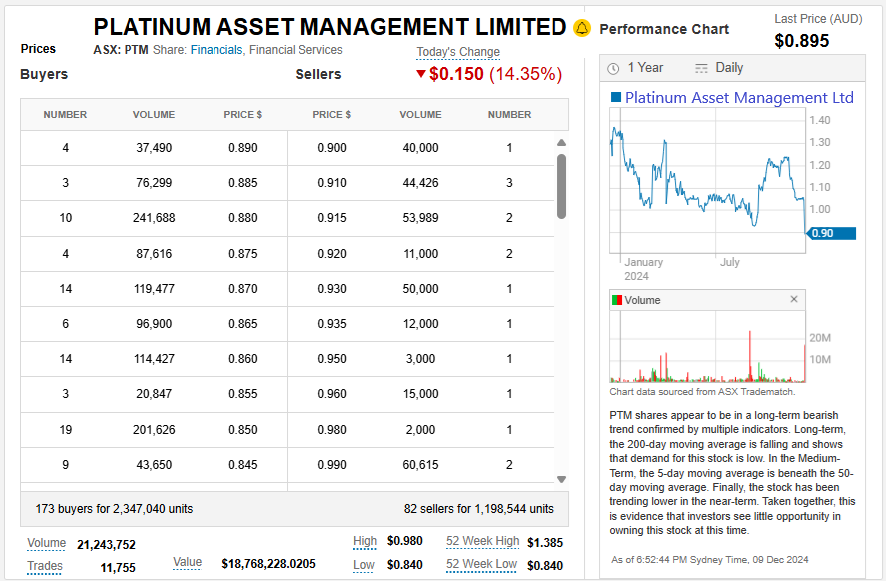Click the red-green Volume indicator icon

click(x=617, y=300)
